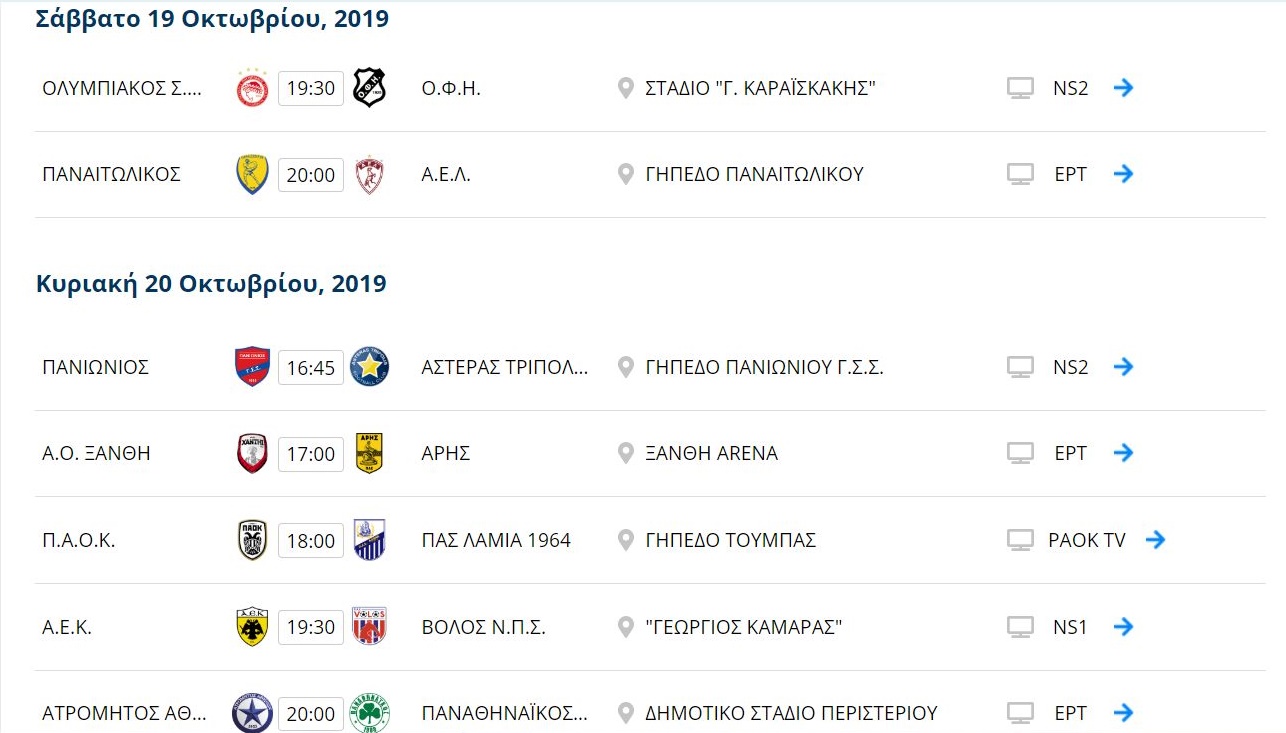Open the PAOK TV match details arrow
Screen dimensions: 1286x733
tap(1156, 540)
